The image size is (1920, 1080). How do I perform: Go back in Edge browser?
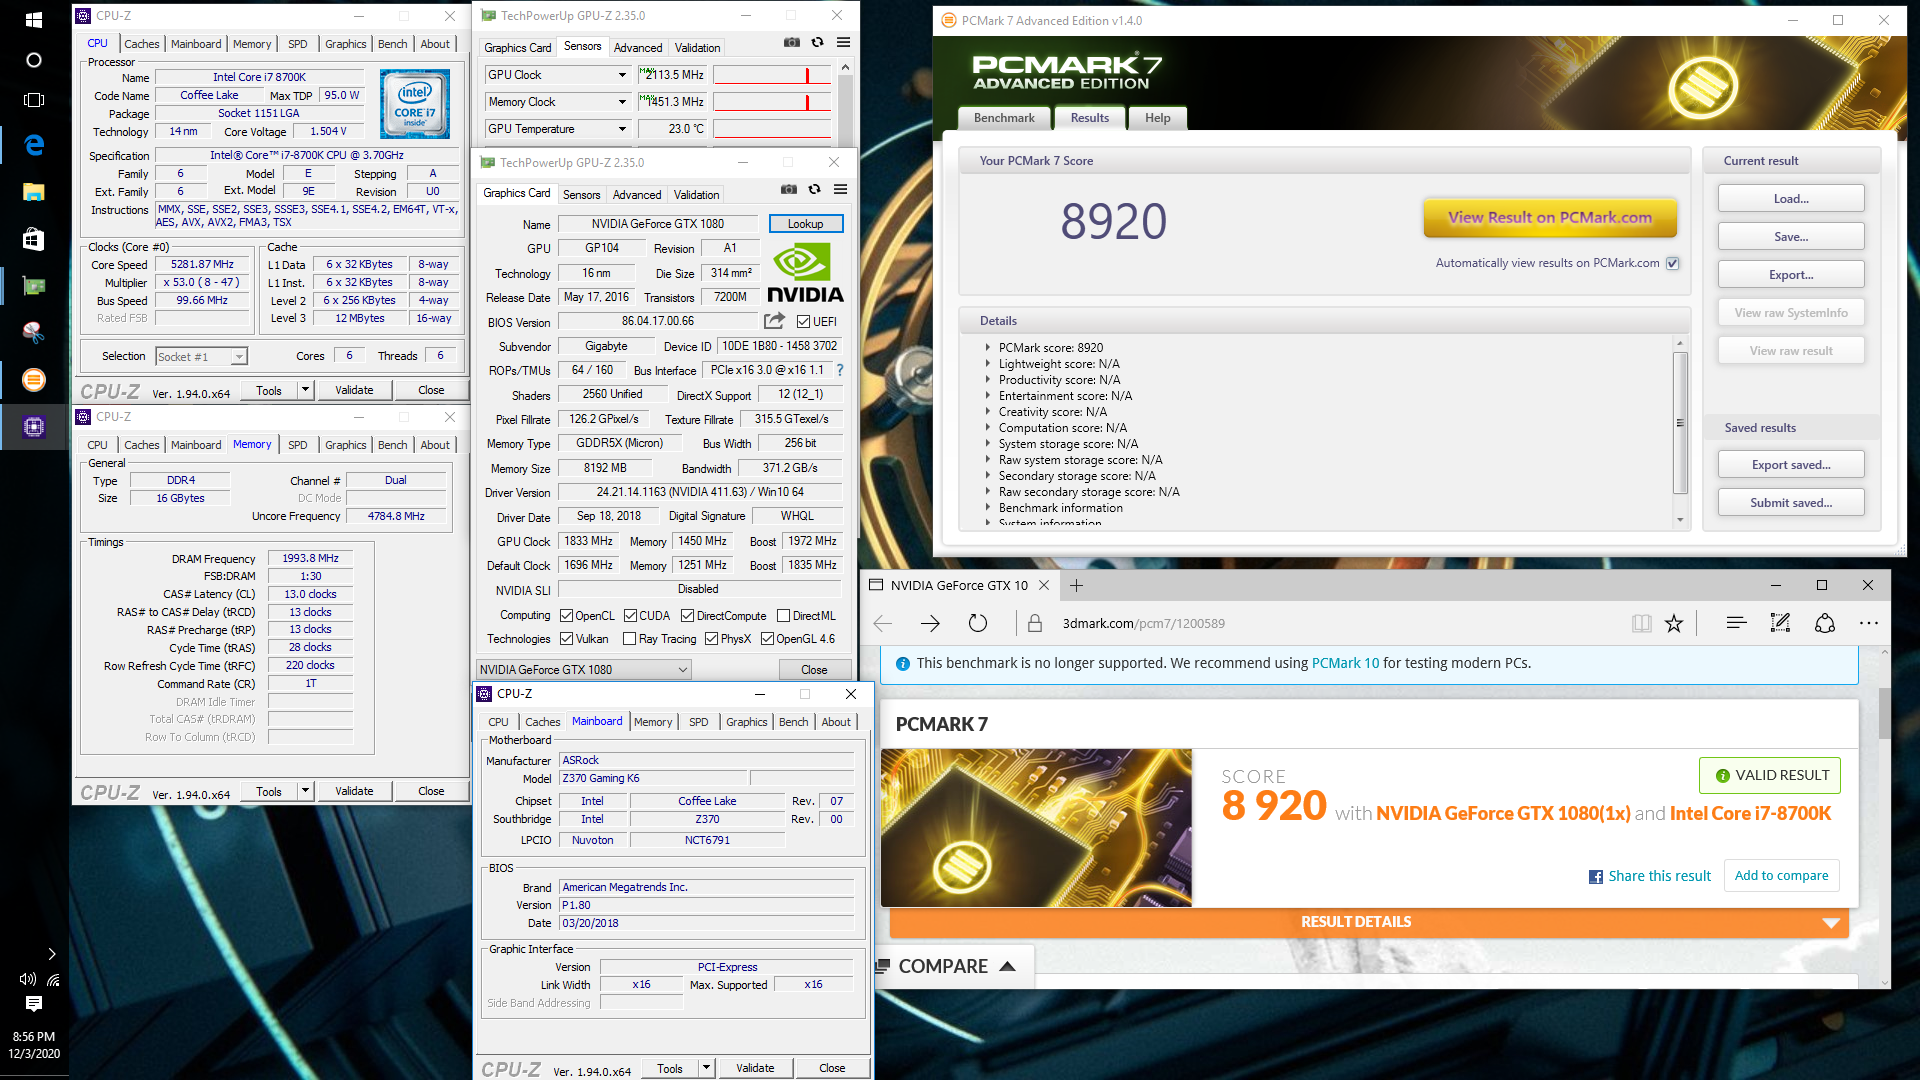tap(882, 624)
